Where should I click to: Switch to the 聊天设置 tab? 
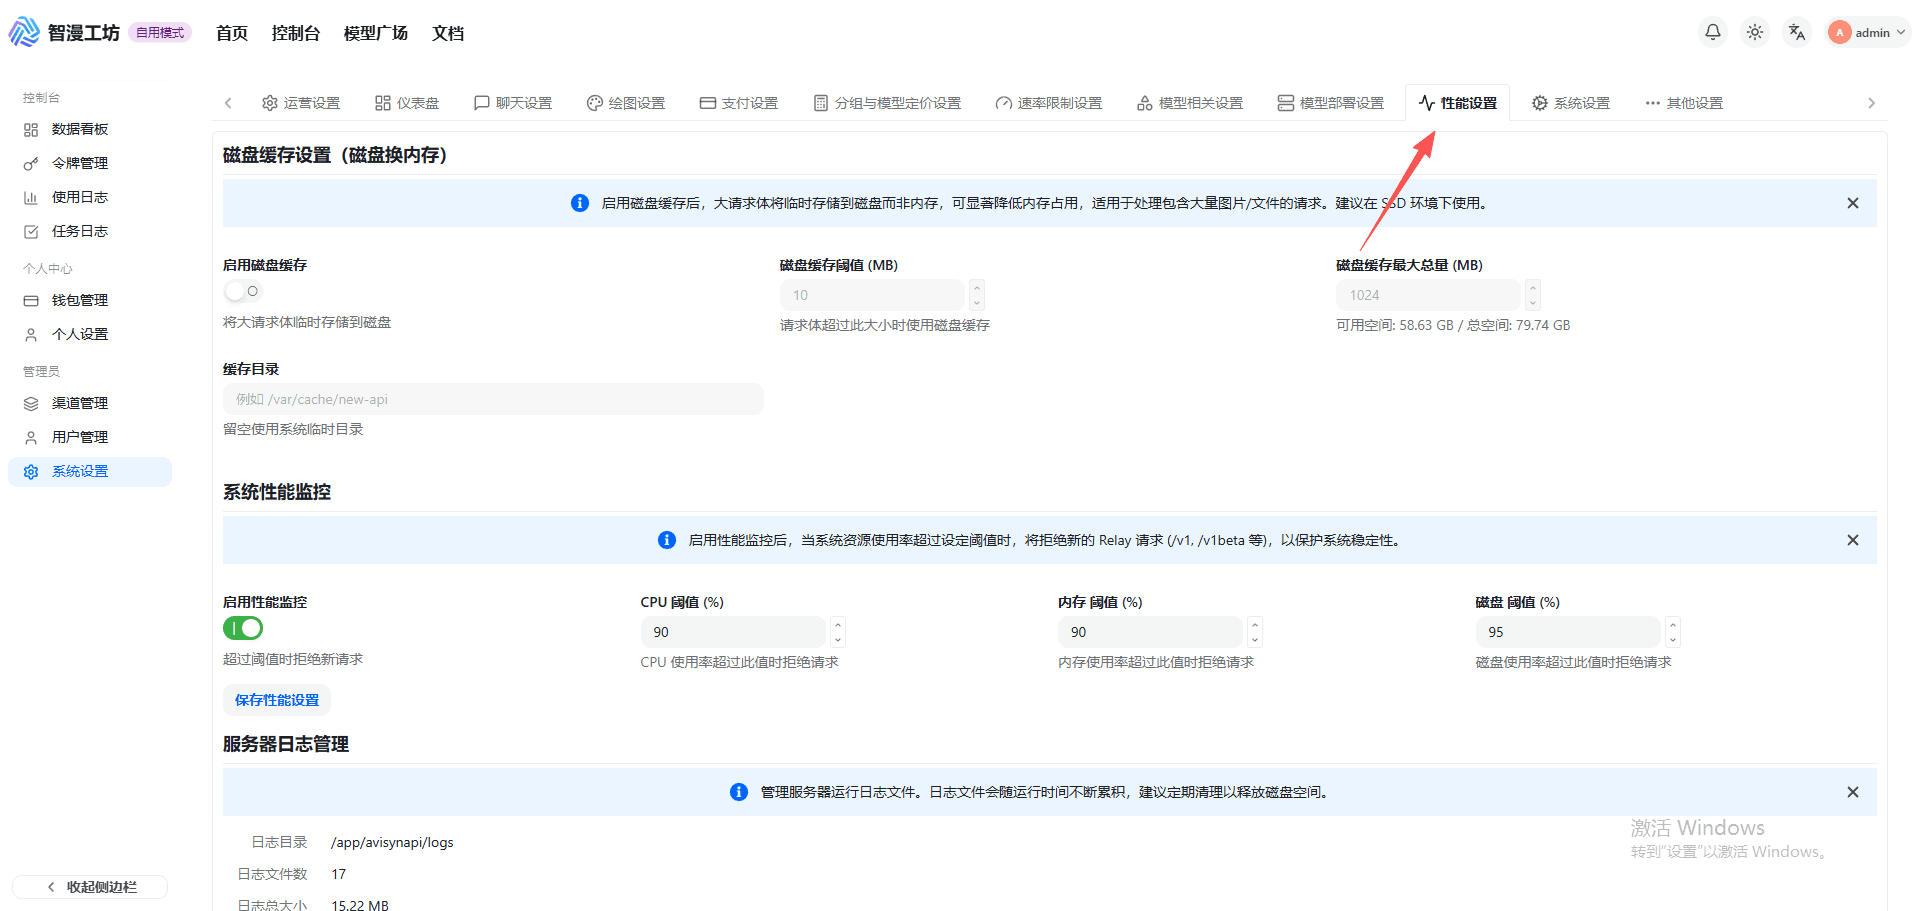[x=513, y=103]
